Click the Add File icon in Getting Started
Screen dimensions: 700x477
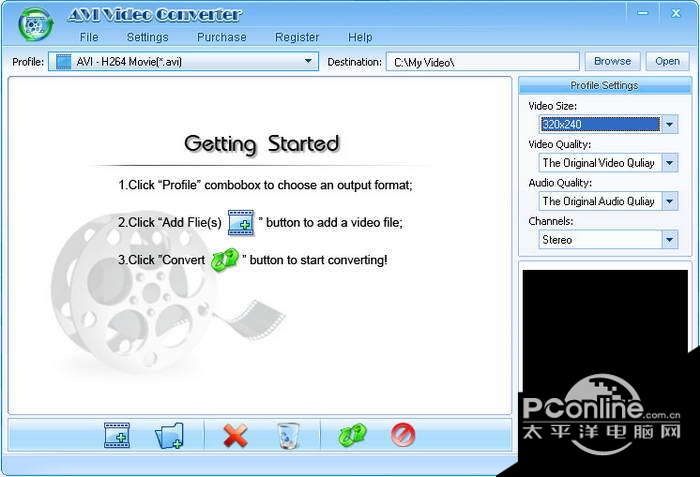[241, 222]
